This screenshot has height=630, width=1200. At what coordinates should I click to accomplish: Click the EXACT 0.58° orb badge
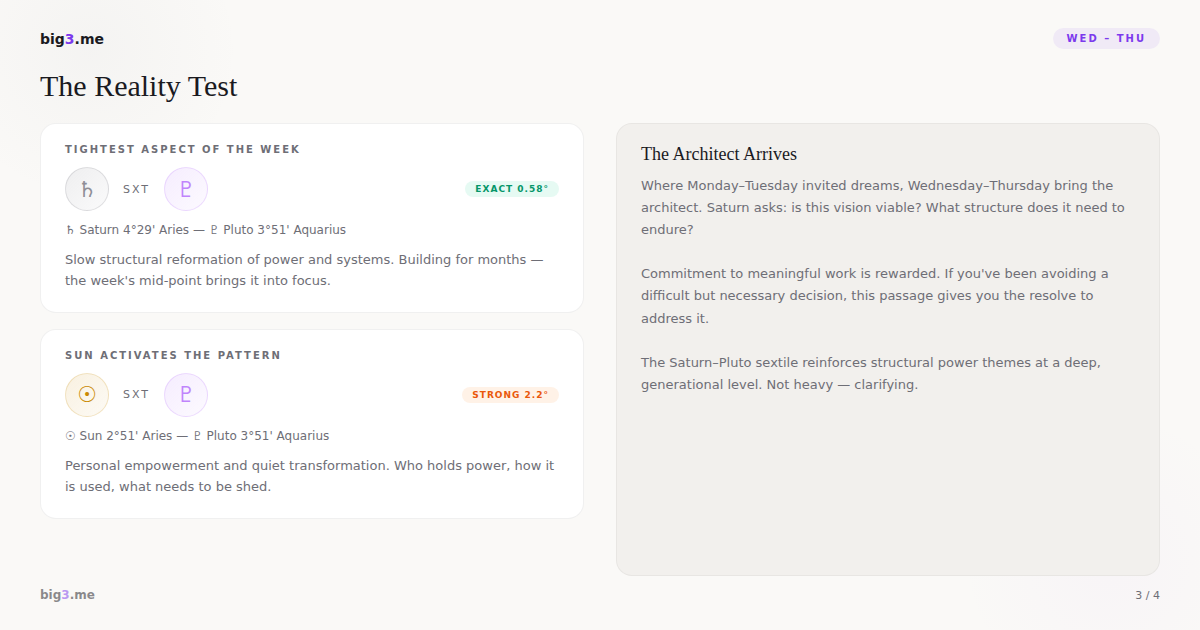pyautogui.click(x=511, y=189)
